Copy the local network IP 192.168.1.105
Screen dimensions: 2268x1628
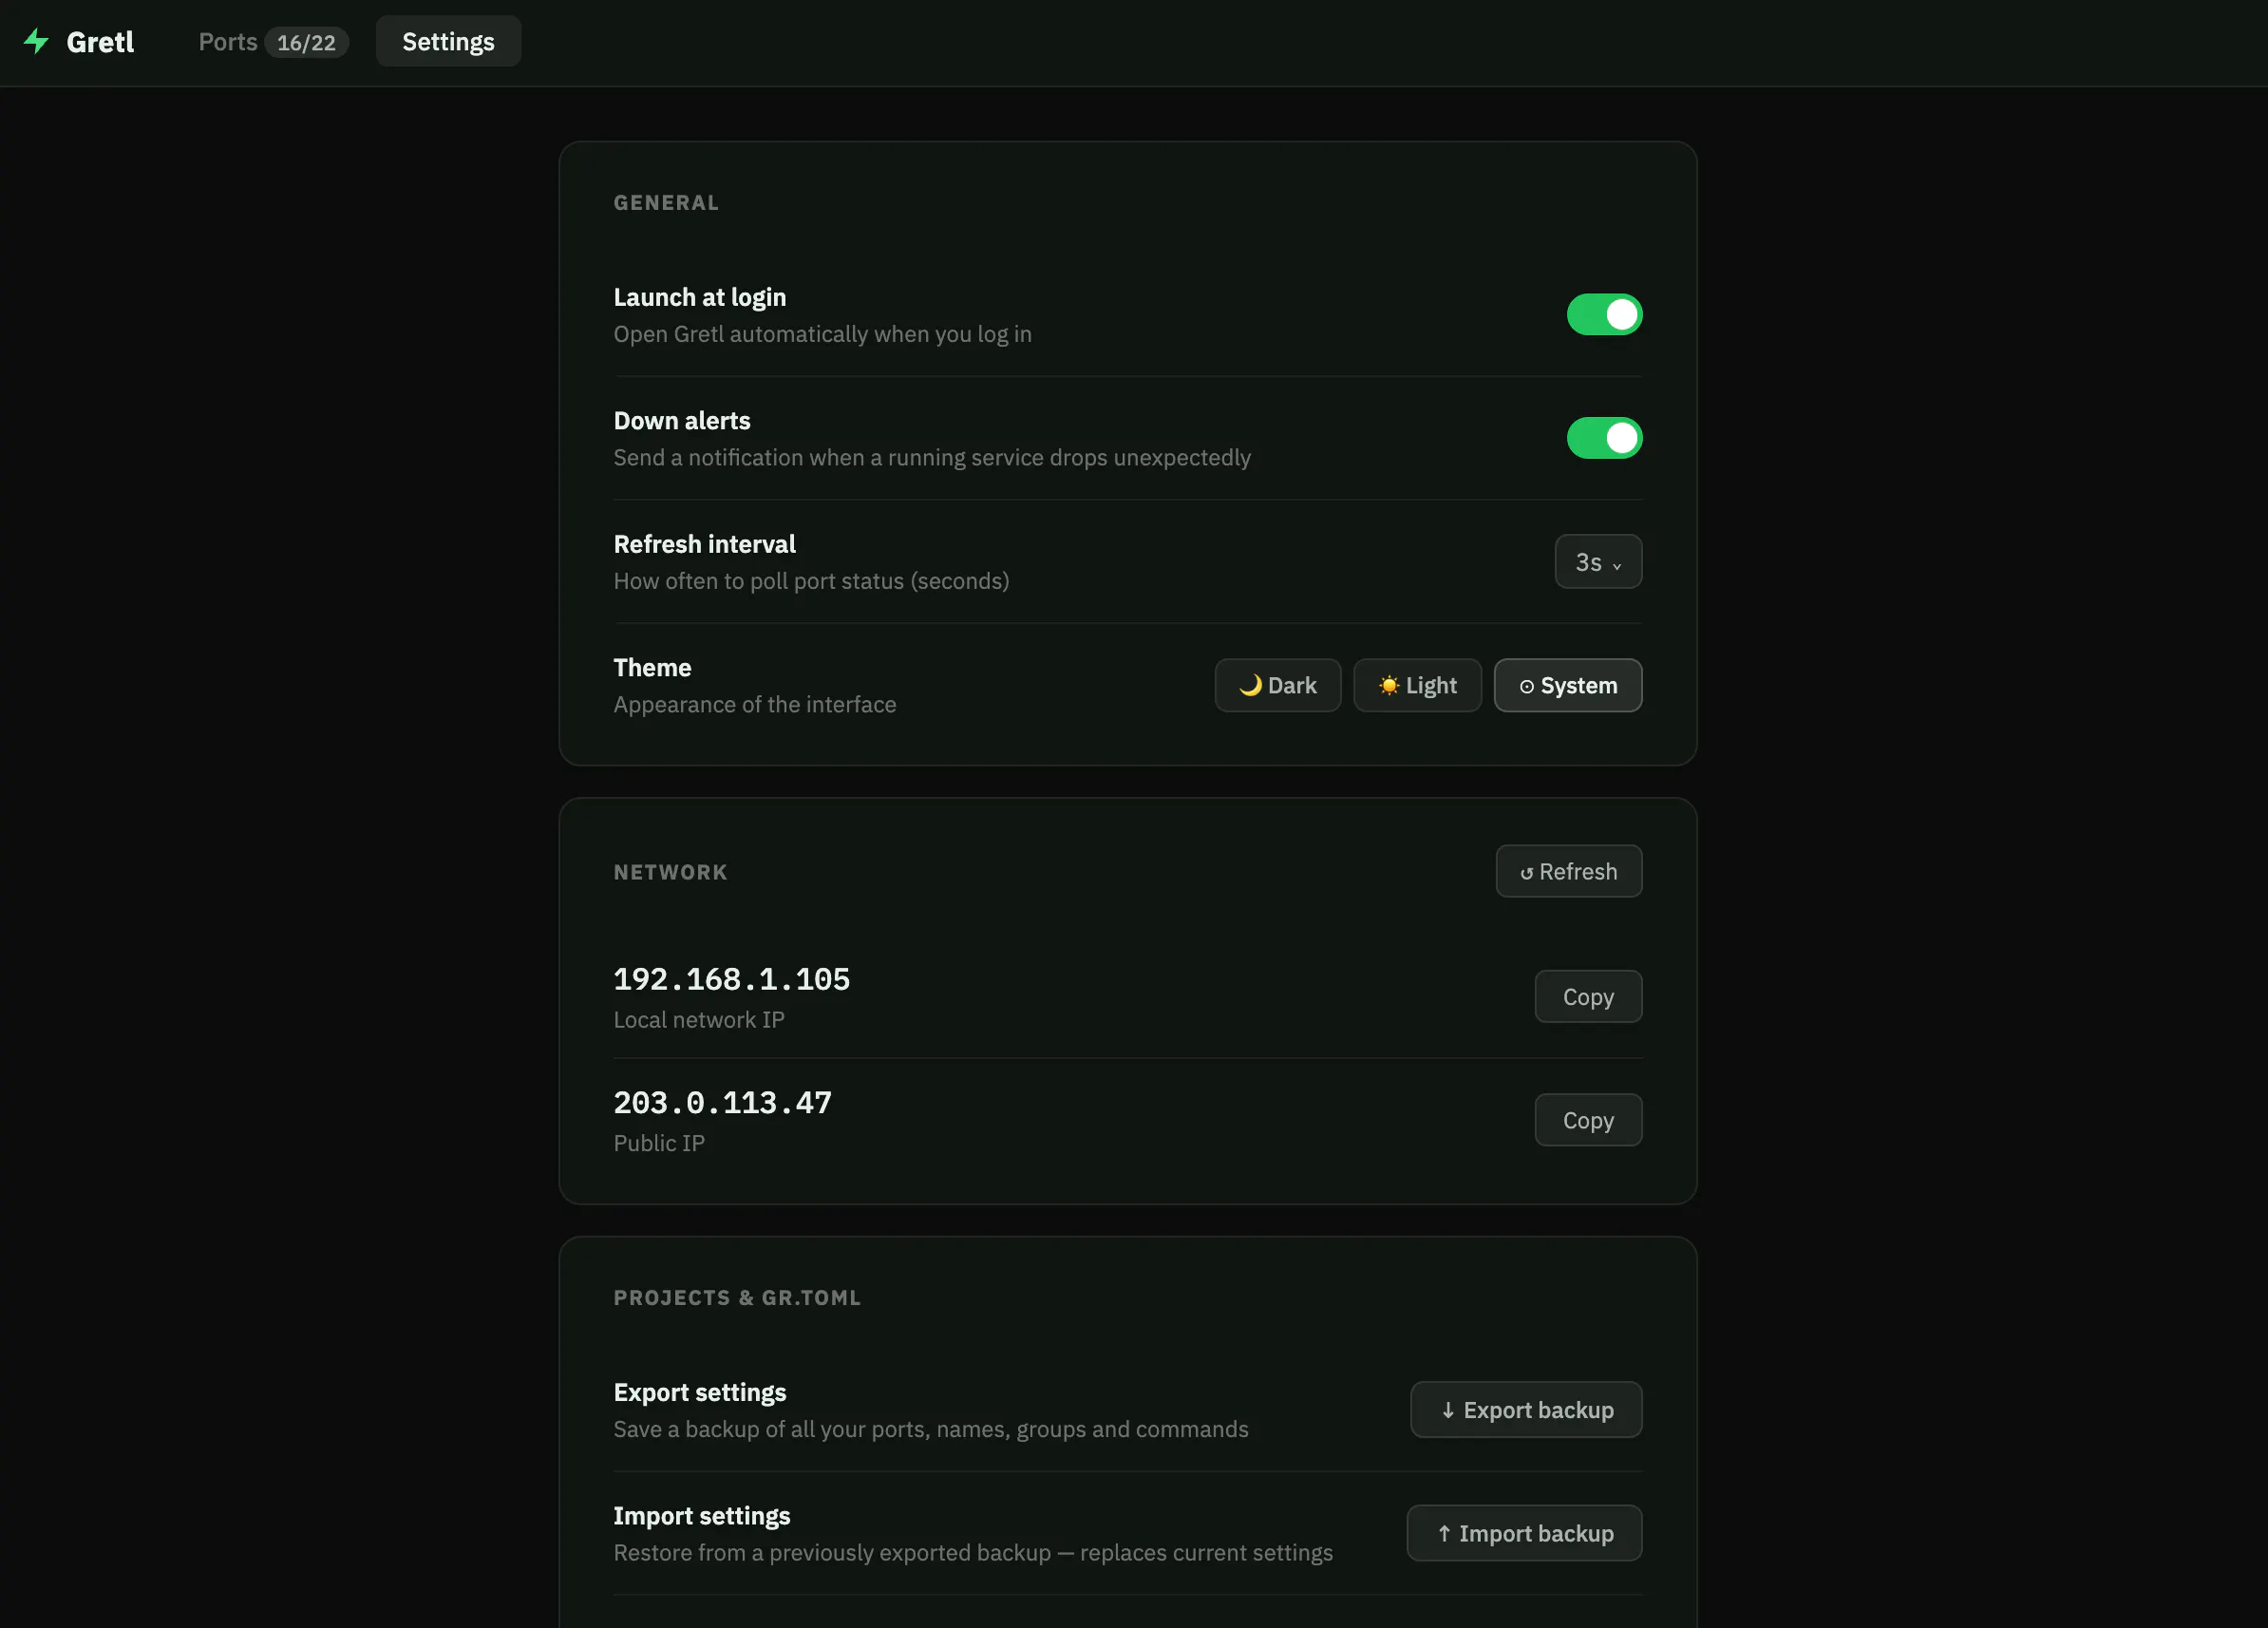point(1588,997)
